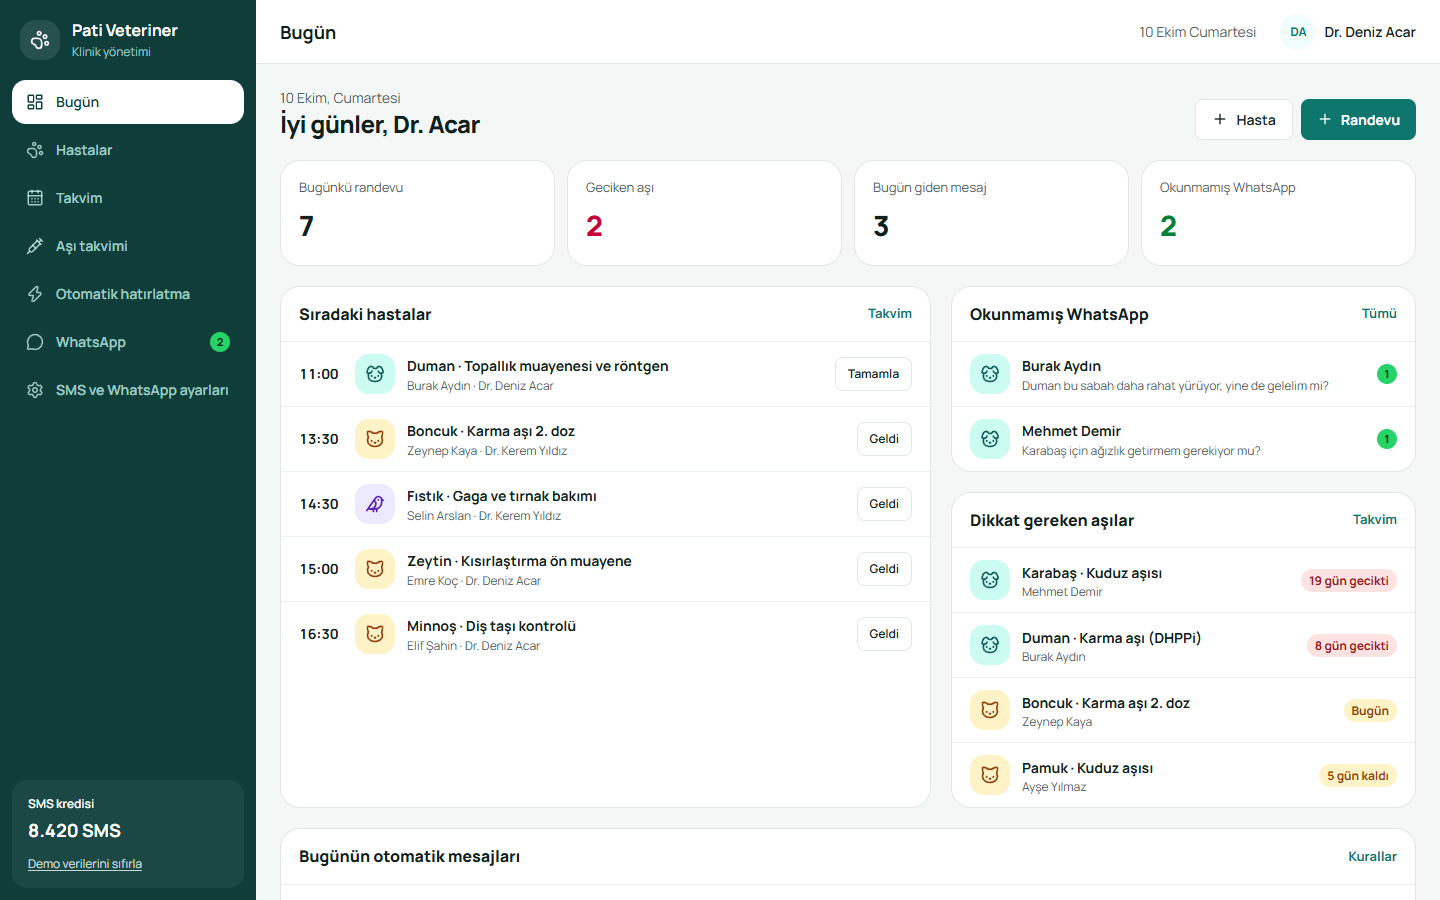Mark Fıstık as Geldi
The width and height of the screenshot is (1440, 900).
click(x=884, y=504)
